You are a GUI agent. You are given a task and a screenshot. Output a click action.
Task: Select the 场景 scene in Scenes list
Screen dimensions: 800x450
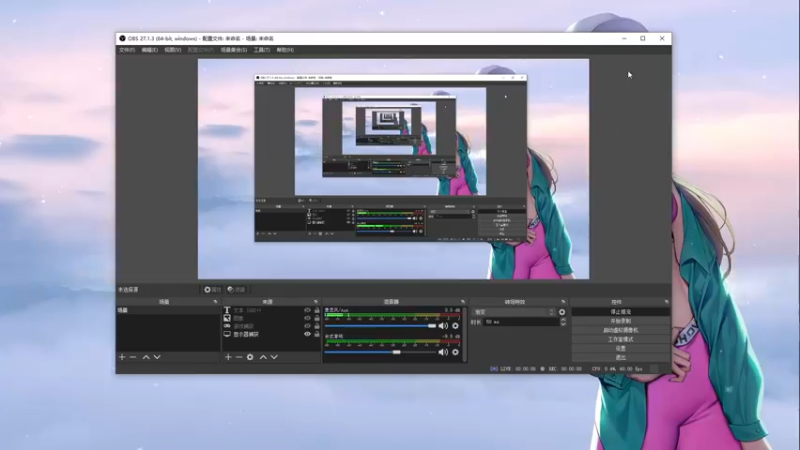168,310
